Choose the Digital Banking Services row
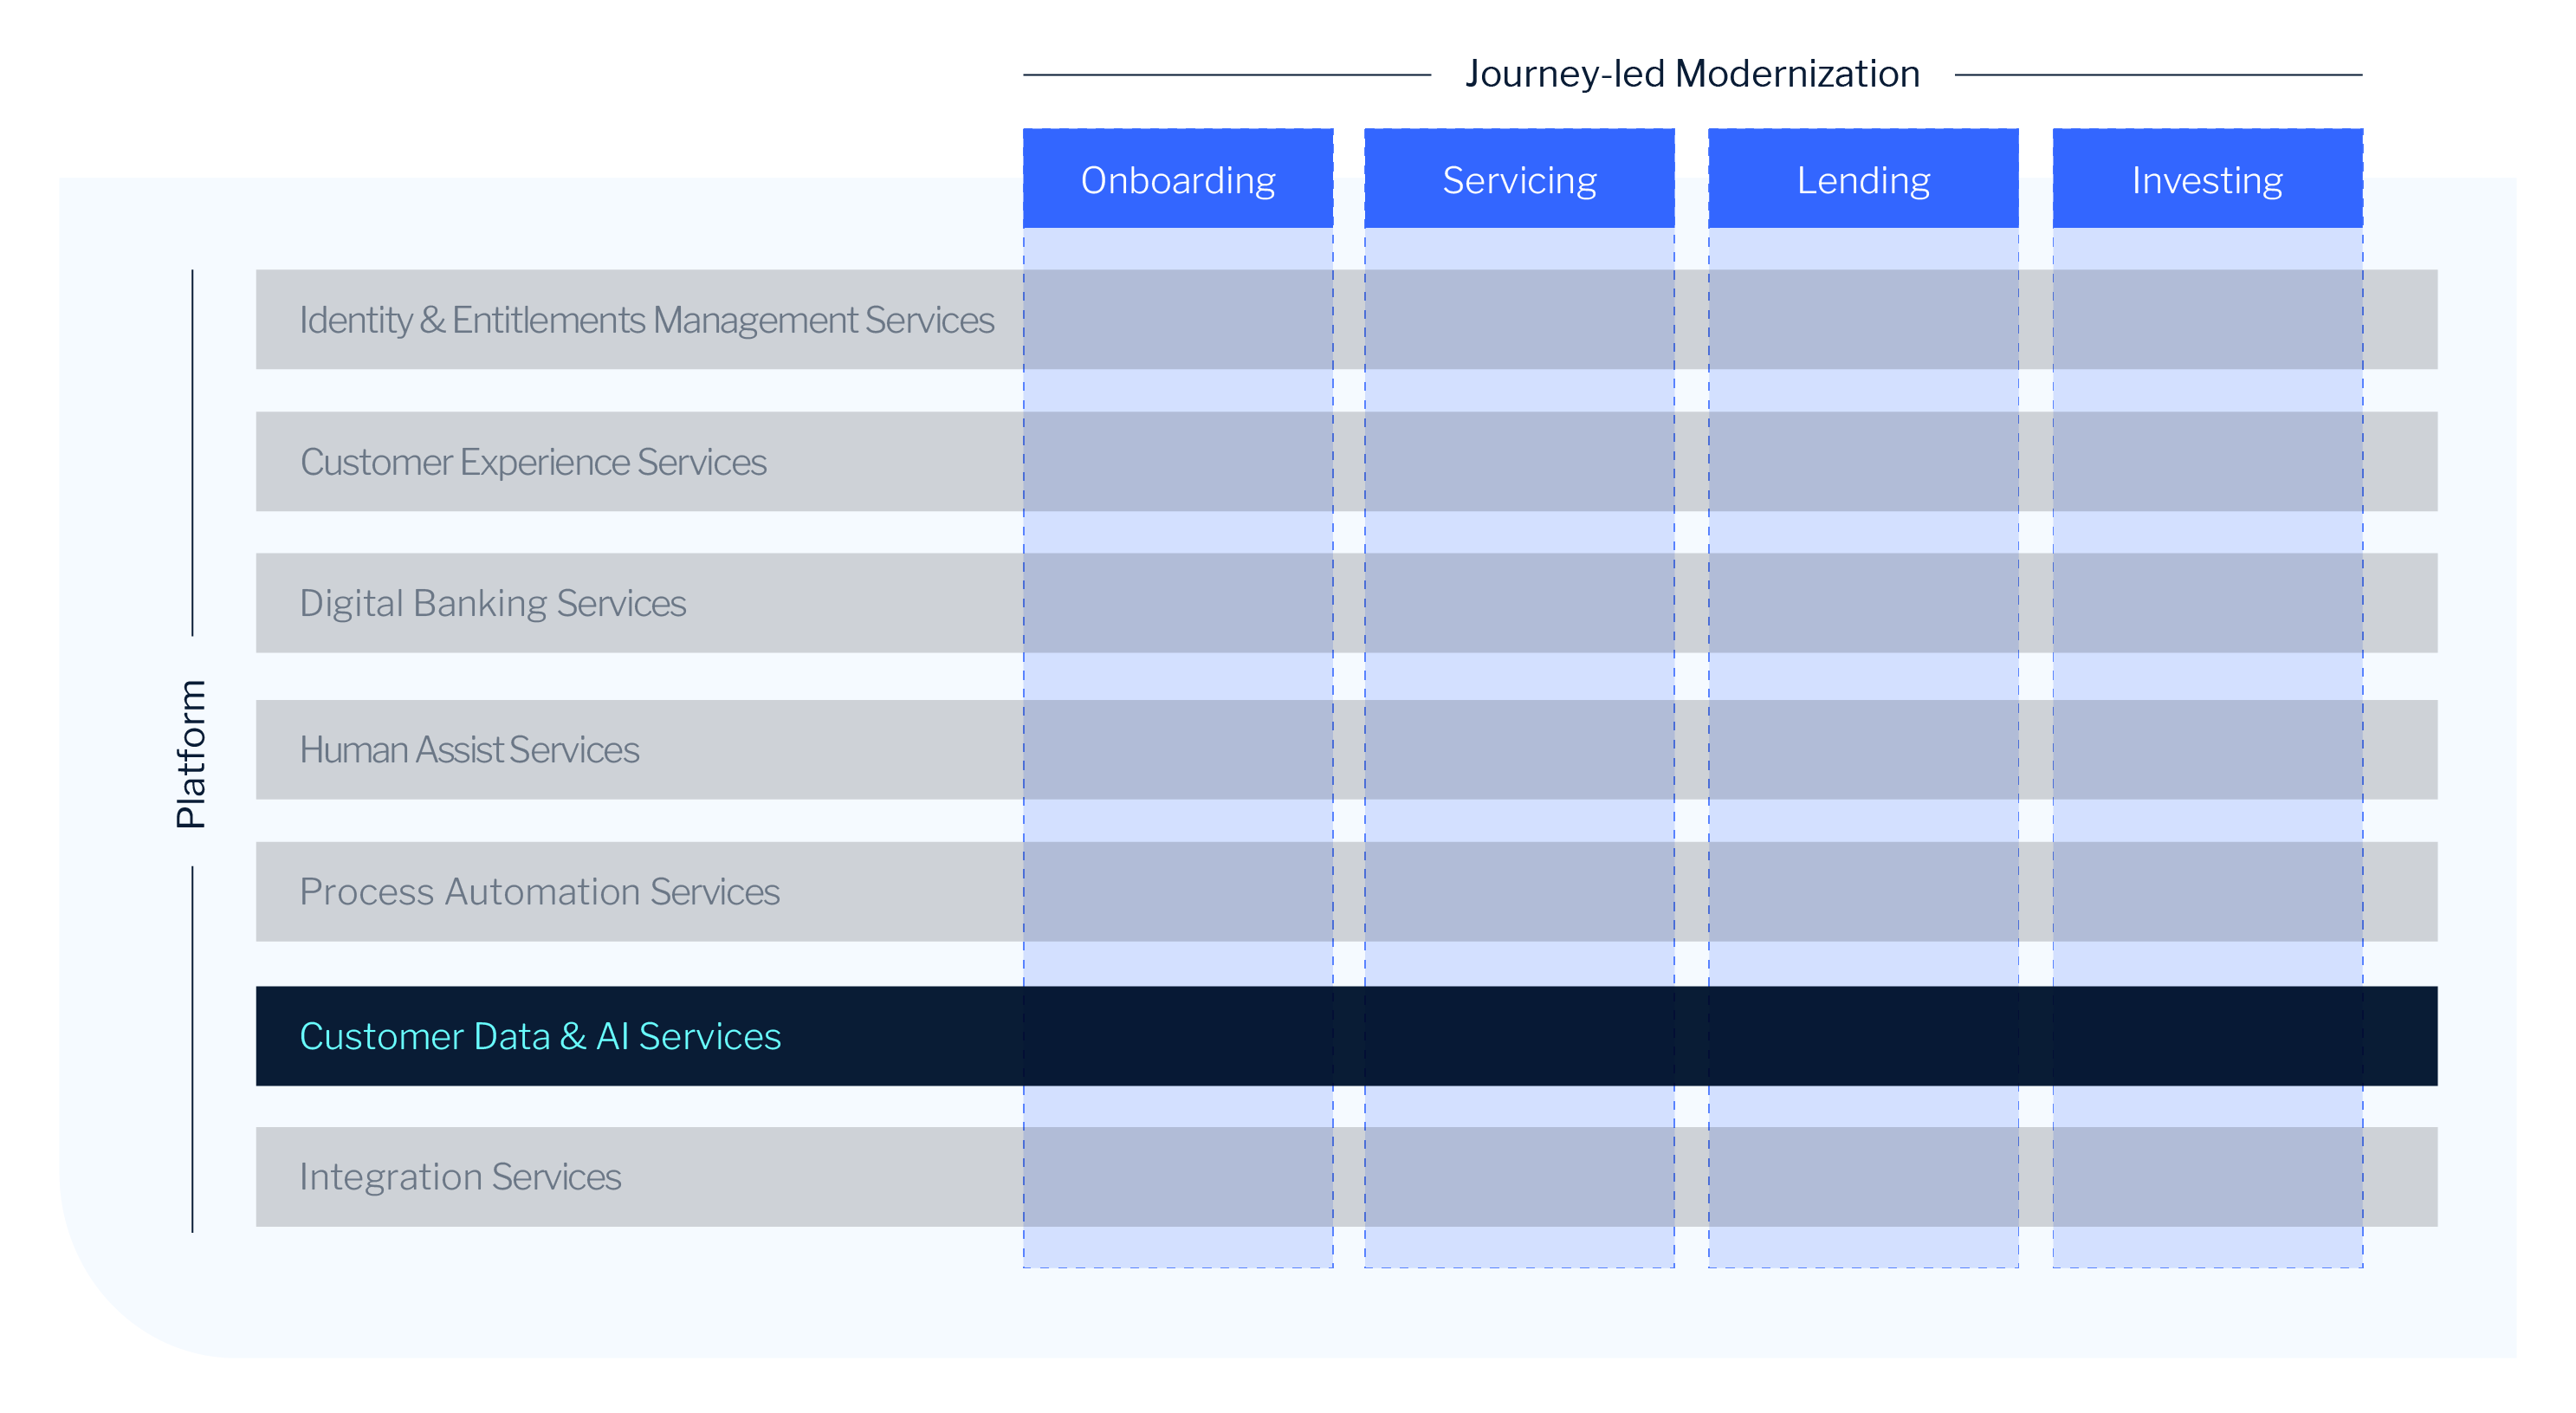Image resolution: width=2576 pixels, height=1413 pixels. coord(1346,603)
